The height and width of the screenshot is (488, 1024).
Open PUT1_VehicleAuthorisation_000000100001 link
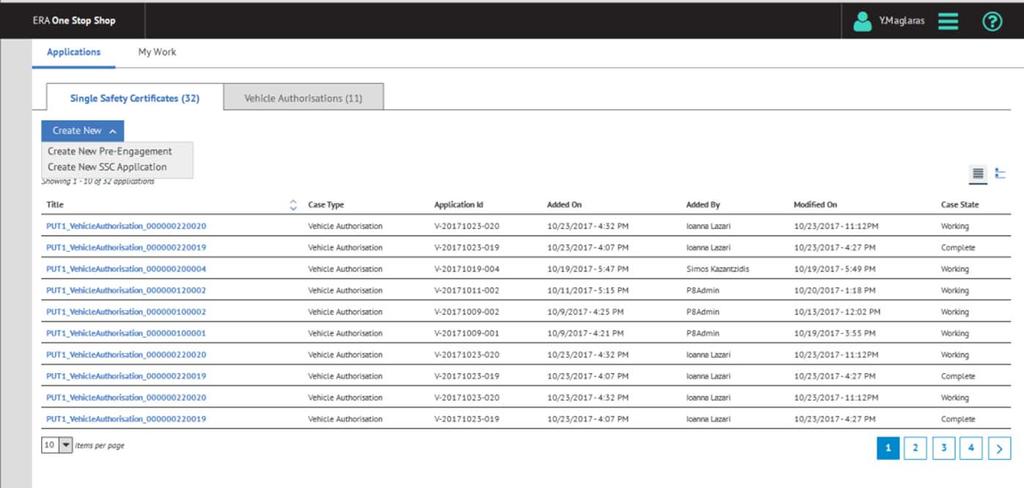126,333
